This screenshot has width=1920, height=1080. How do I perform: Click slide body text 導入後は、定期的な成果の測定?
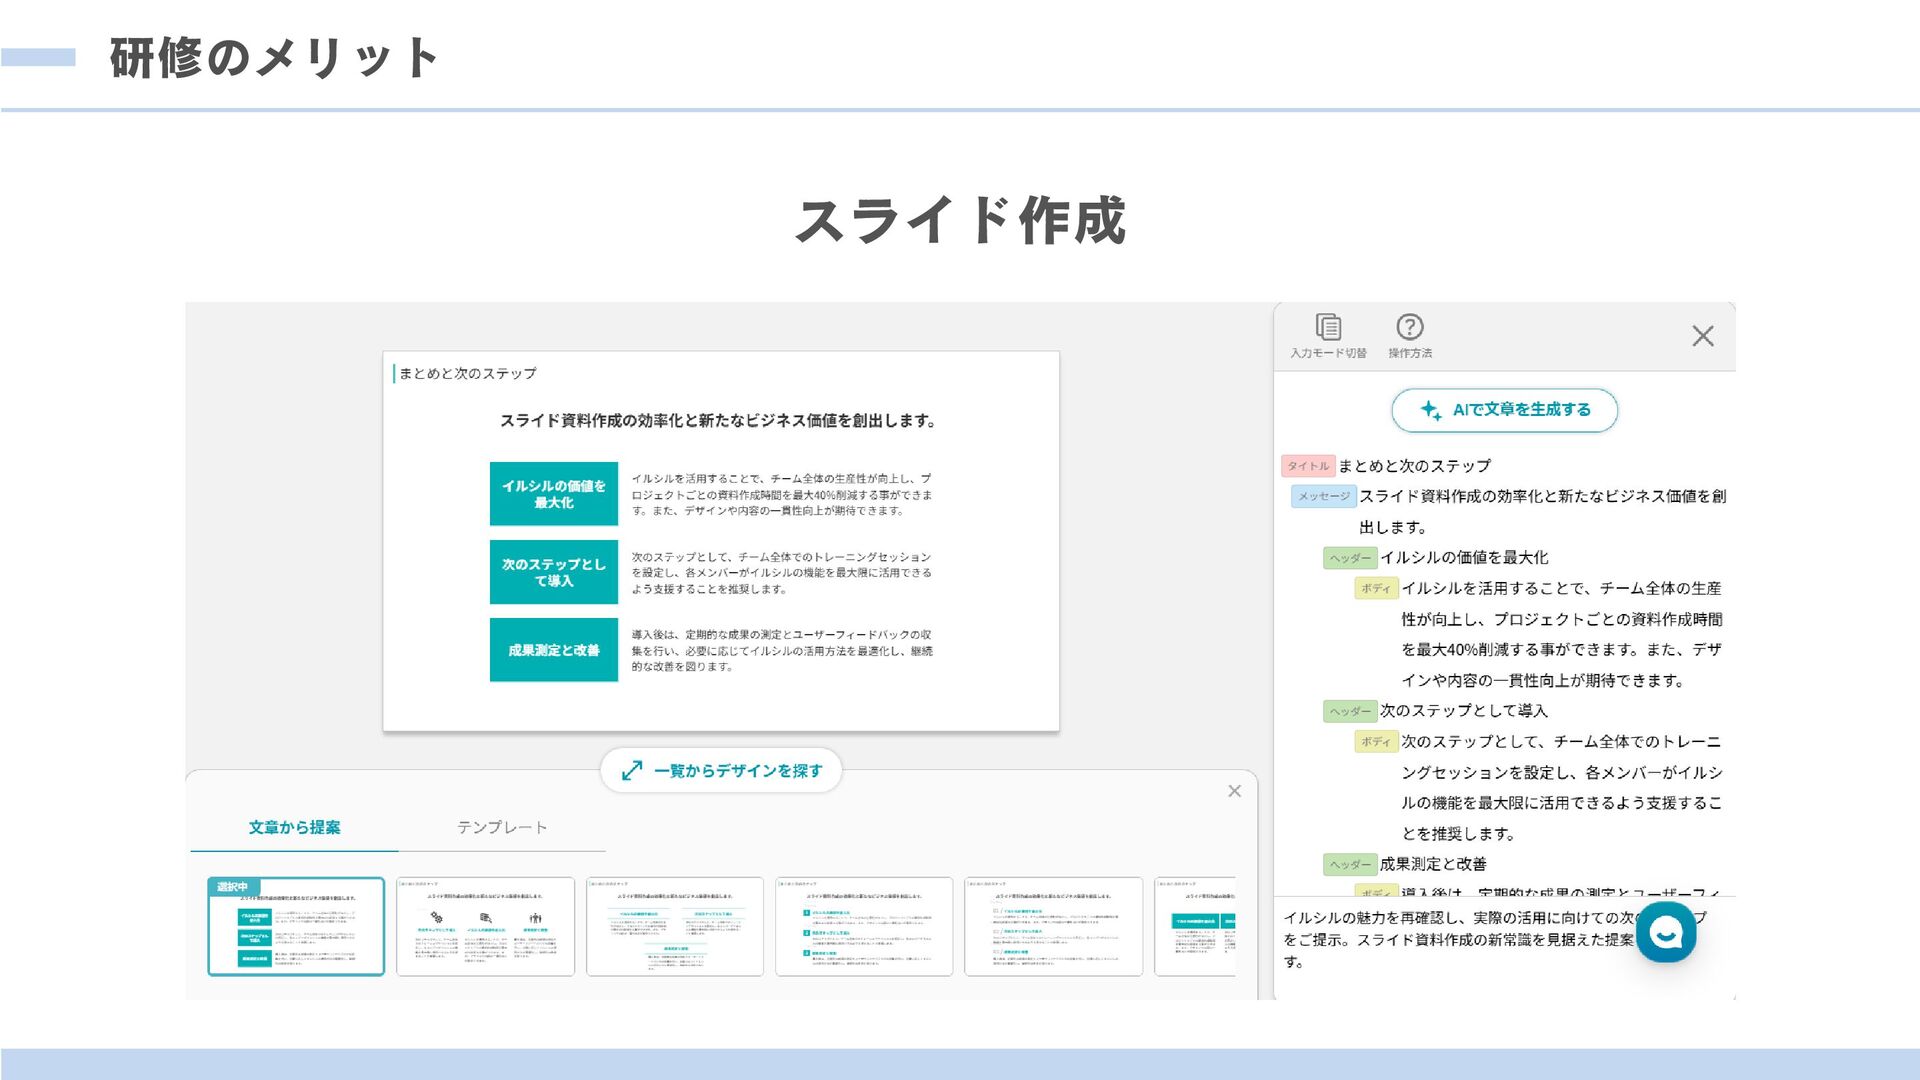click(x=782, y=650)
